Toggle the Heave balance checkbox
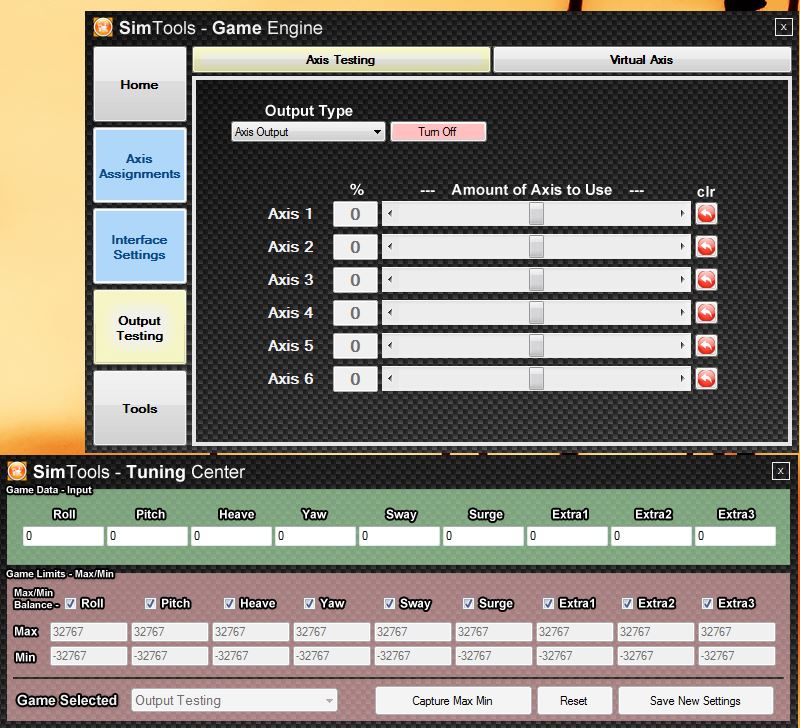Image resolution: width=800 pixels, height=728 pixels. [229, 603]
